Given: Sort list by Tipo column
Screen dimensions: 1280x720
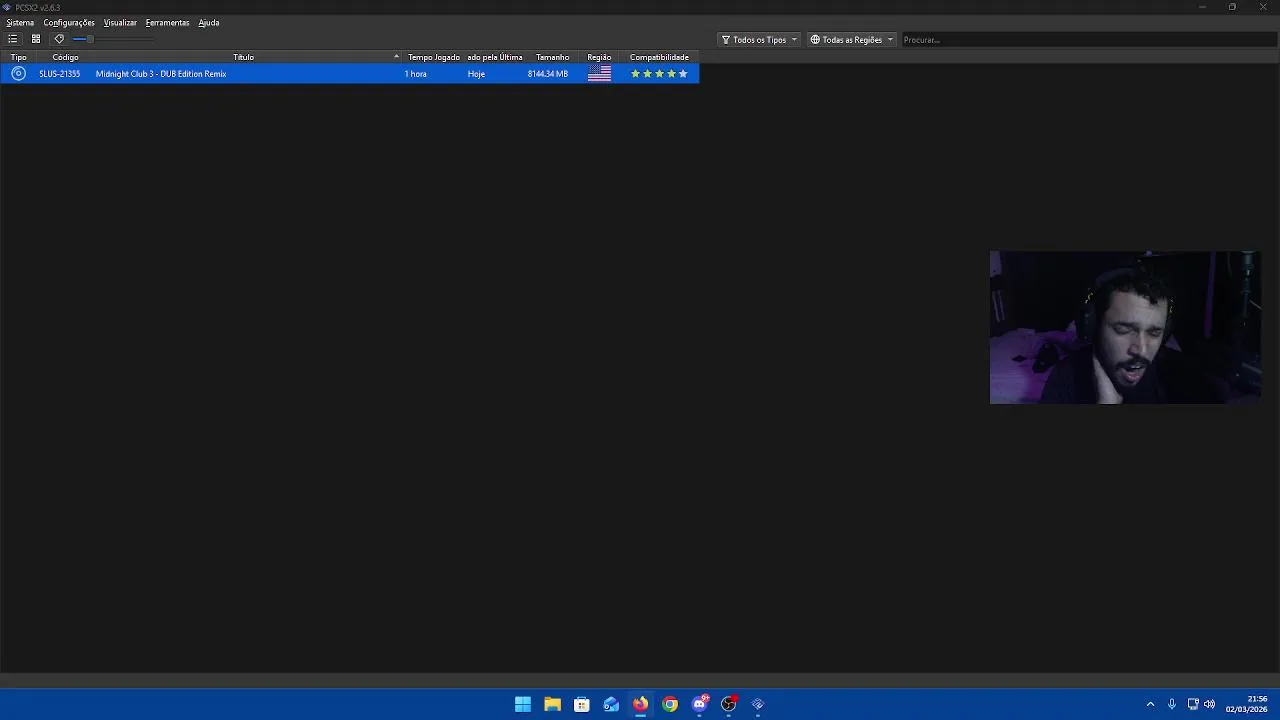Looking at the screenshot, I should [x=18, y=57].
